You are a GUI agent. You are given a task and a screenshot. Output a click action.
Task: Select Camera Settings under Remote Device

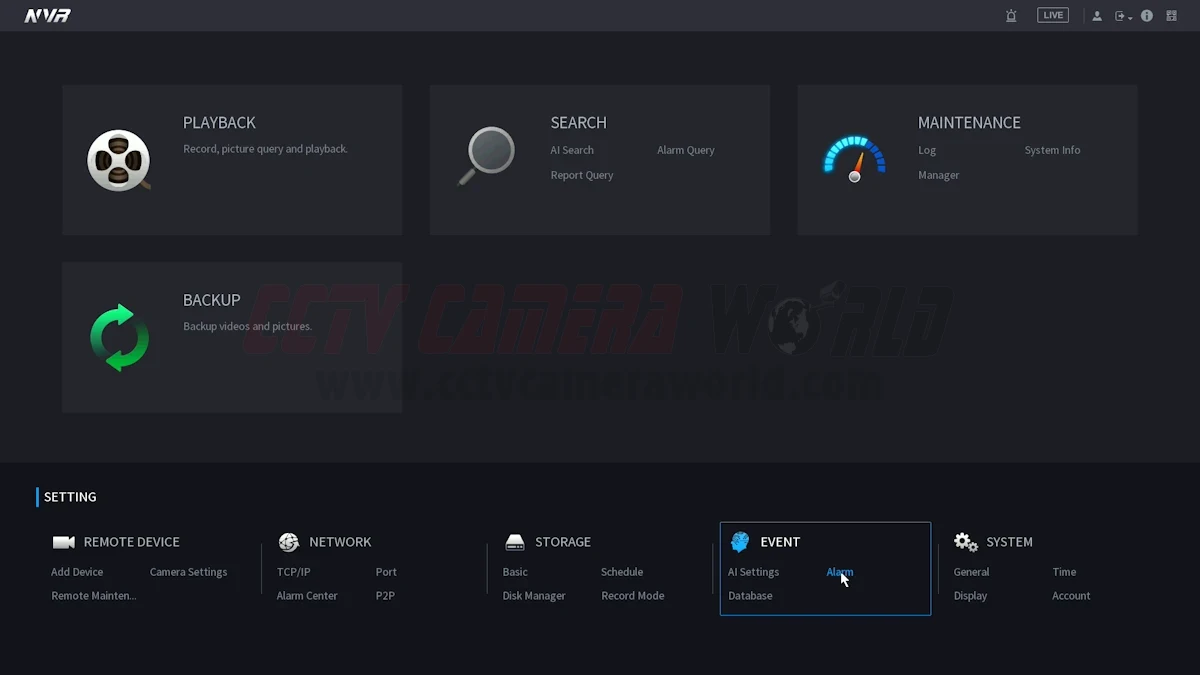pyautogui.click(x=188, y=572)
